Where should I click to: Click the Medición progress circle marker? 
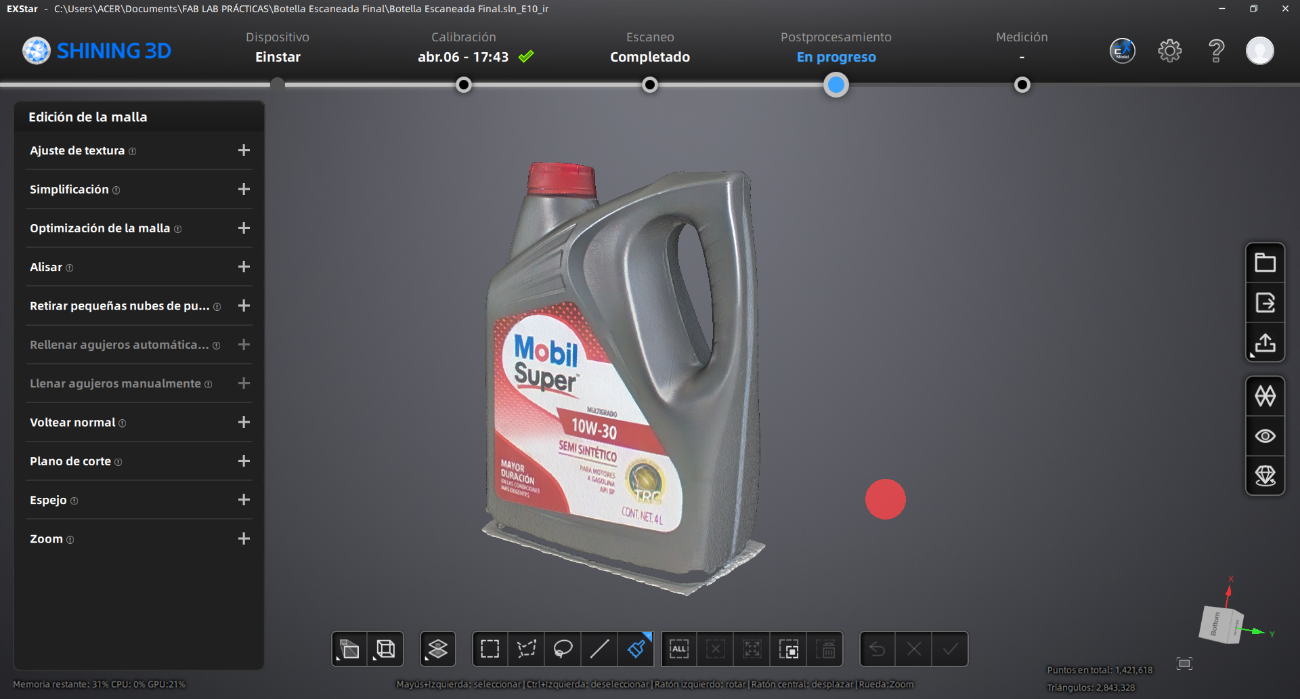click(x=1022, y=85)
